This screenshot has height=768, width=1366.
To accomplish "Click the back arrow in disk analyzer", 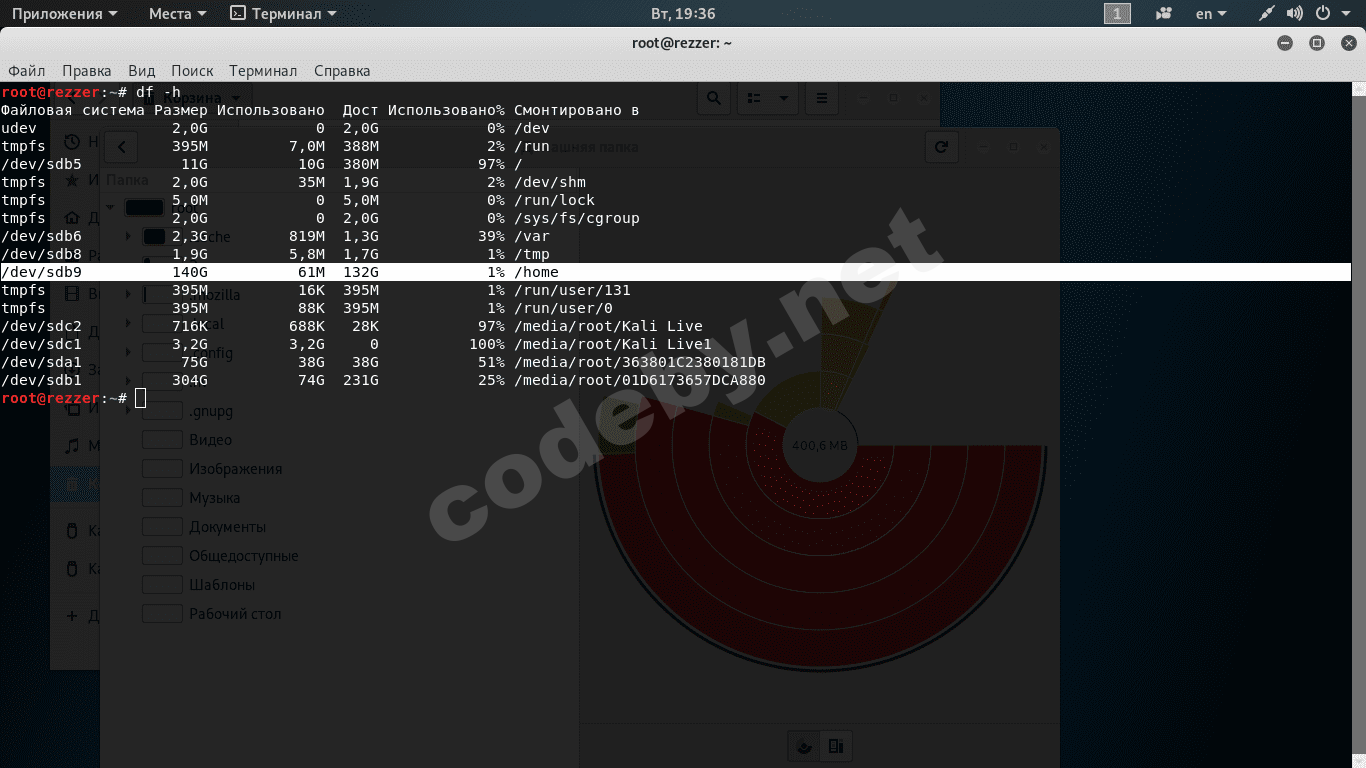I will pos(121,147).
